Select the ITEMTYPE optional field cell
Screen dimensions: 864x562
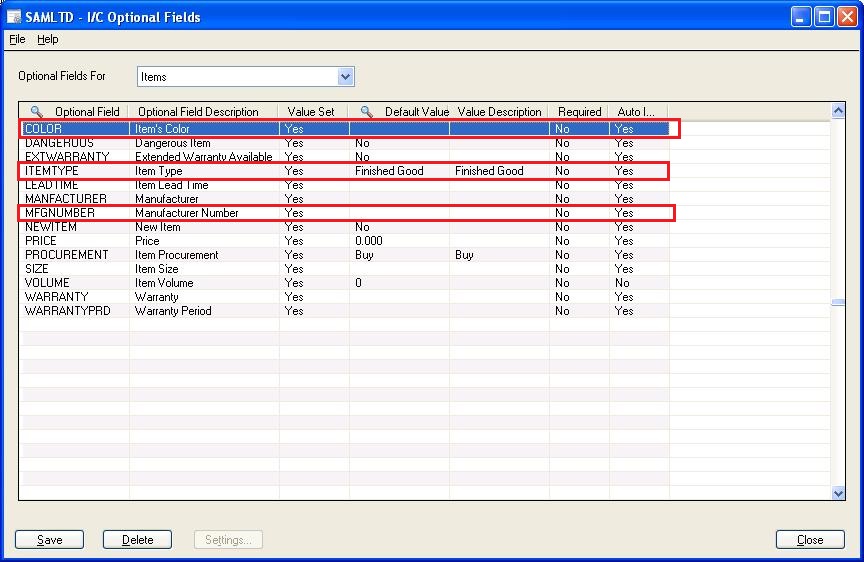(x=74, y=171)
